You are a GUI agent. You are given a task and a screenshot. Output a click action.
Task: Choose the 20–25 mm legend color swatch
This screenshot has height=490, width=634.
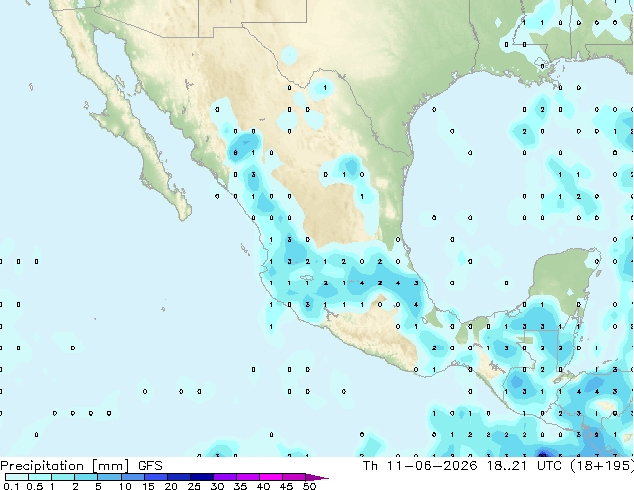178,477
